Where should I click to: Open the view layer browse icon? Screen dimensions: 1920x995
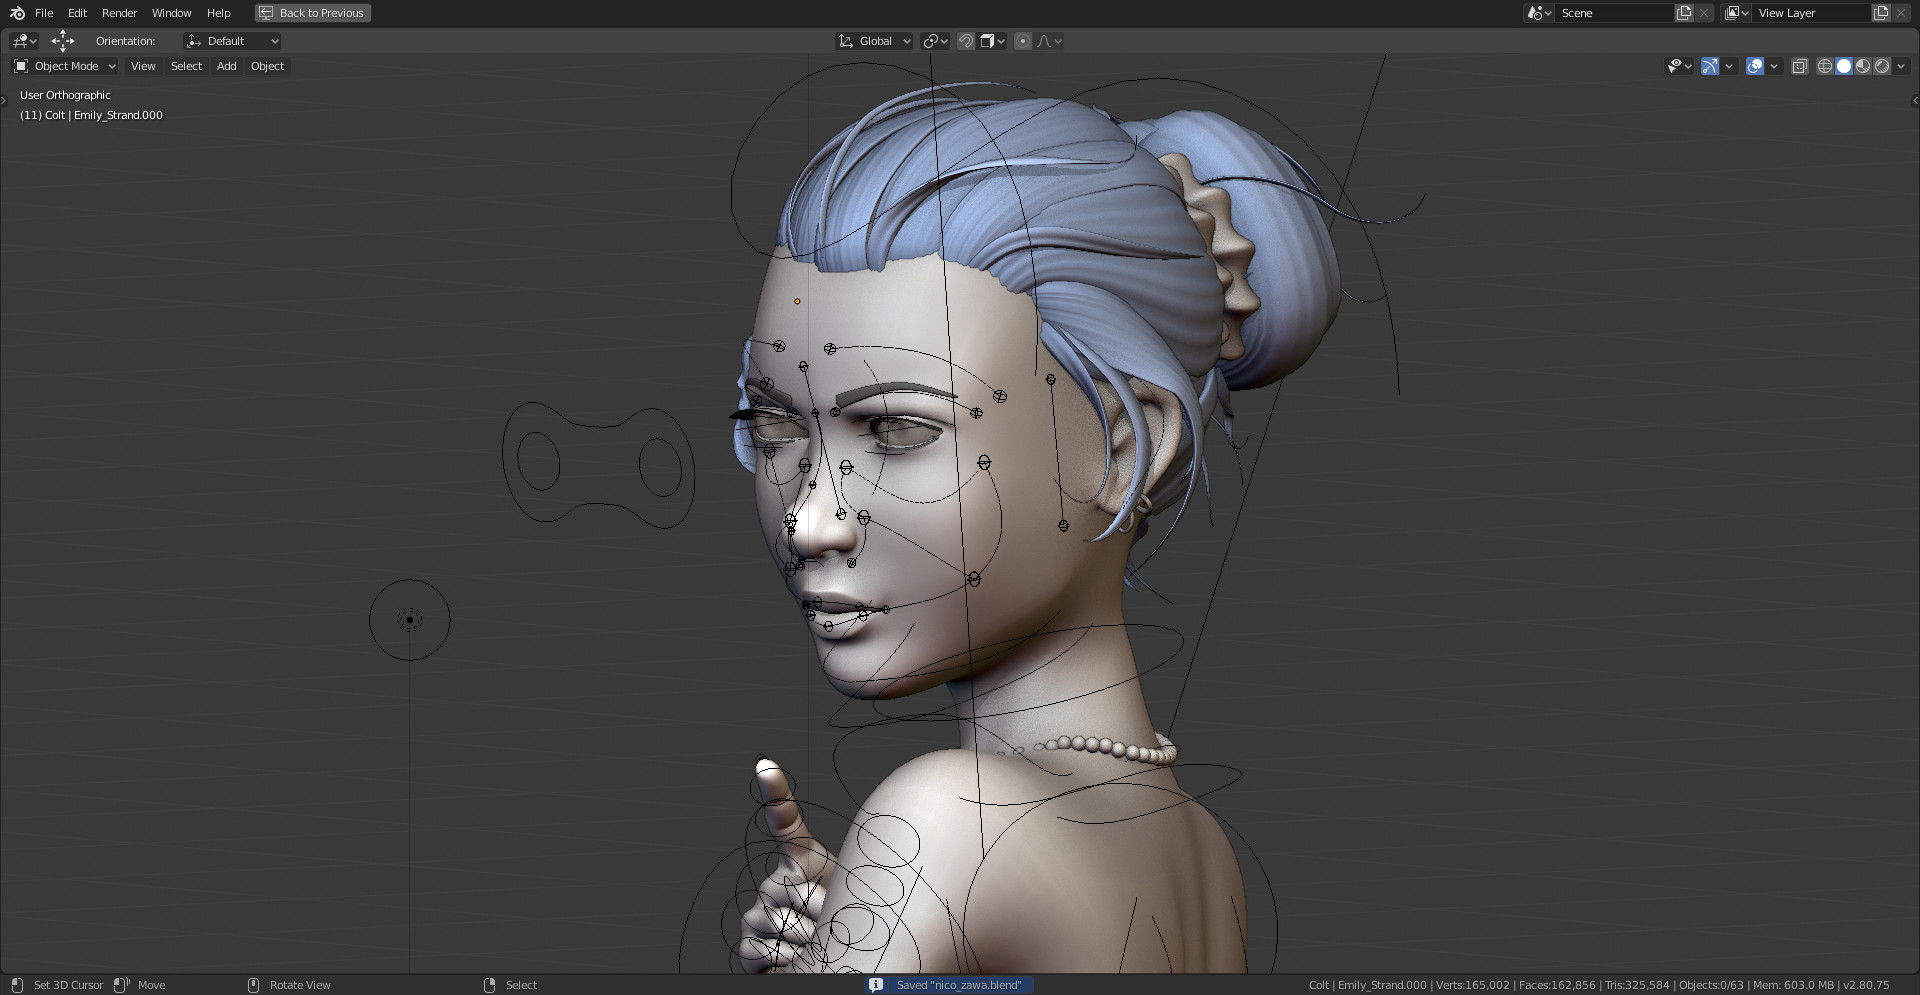pyautogui.click(x=1737, y=13)
